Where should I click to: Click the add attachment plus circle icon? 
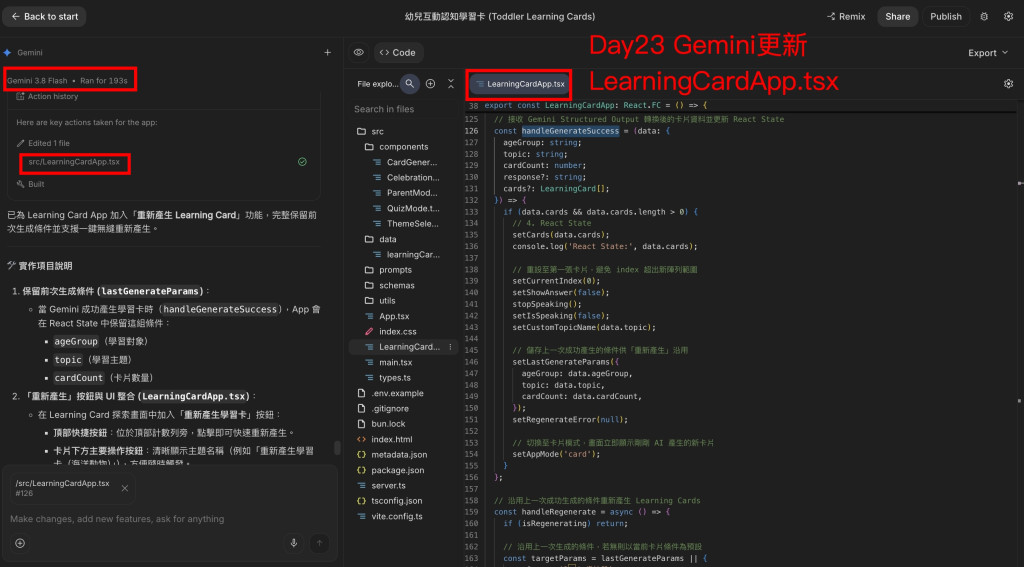20,543
